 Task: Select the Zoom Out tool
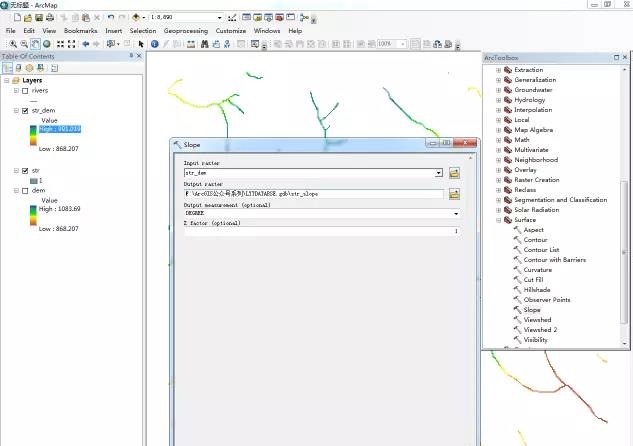[x=24, y=44]
